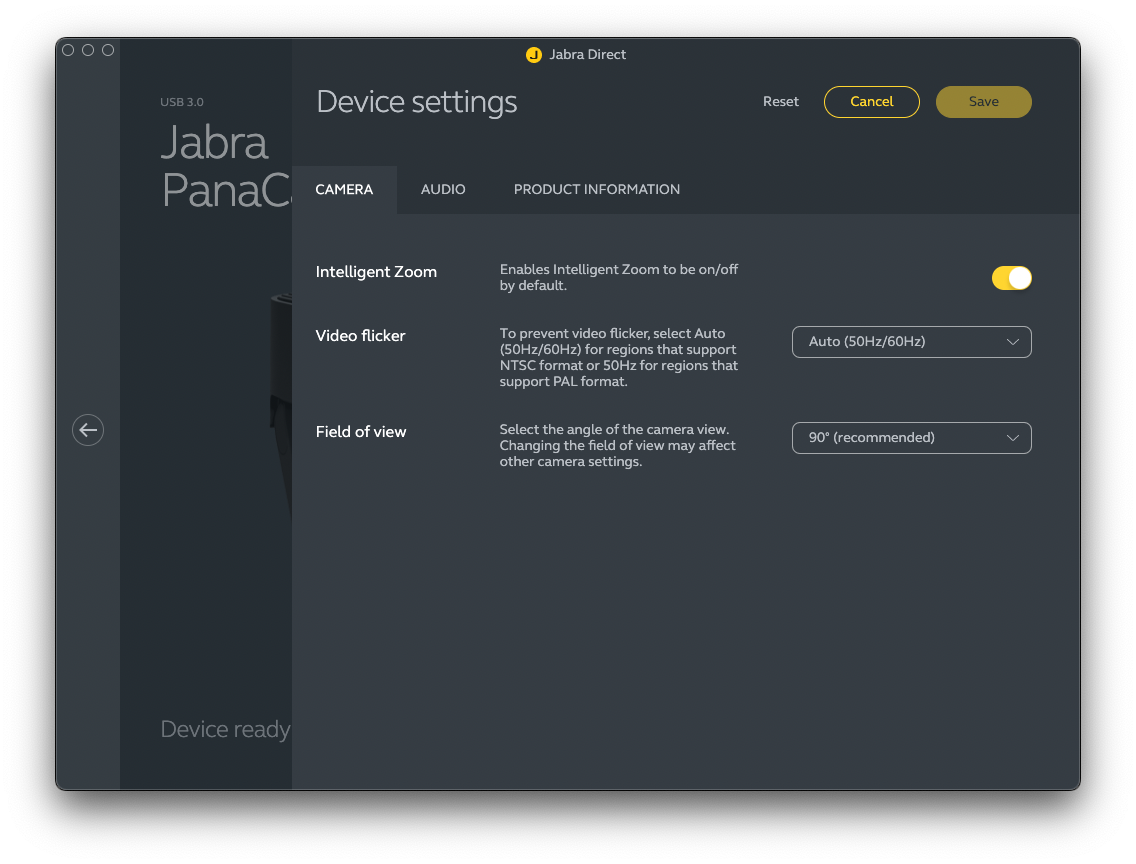1136x864 pixels.
Task: Click the Jabra Direct logo icon
Action: point(534,55)
